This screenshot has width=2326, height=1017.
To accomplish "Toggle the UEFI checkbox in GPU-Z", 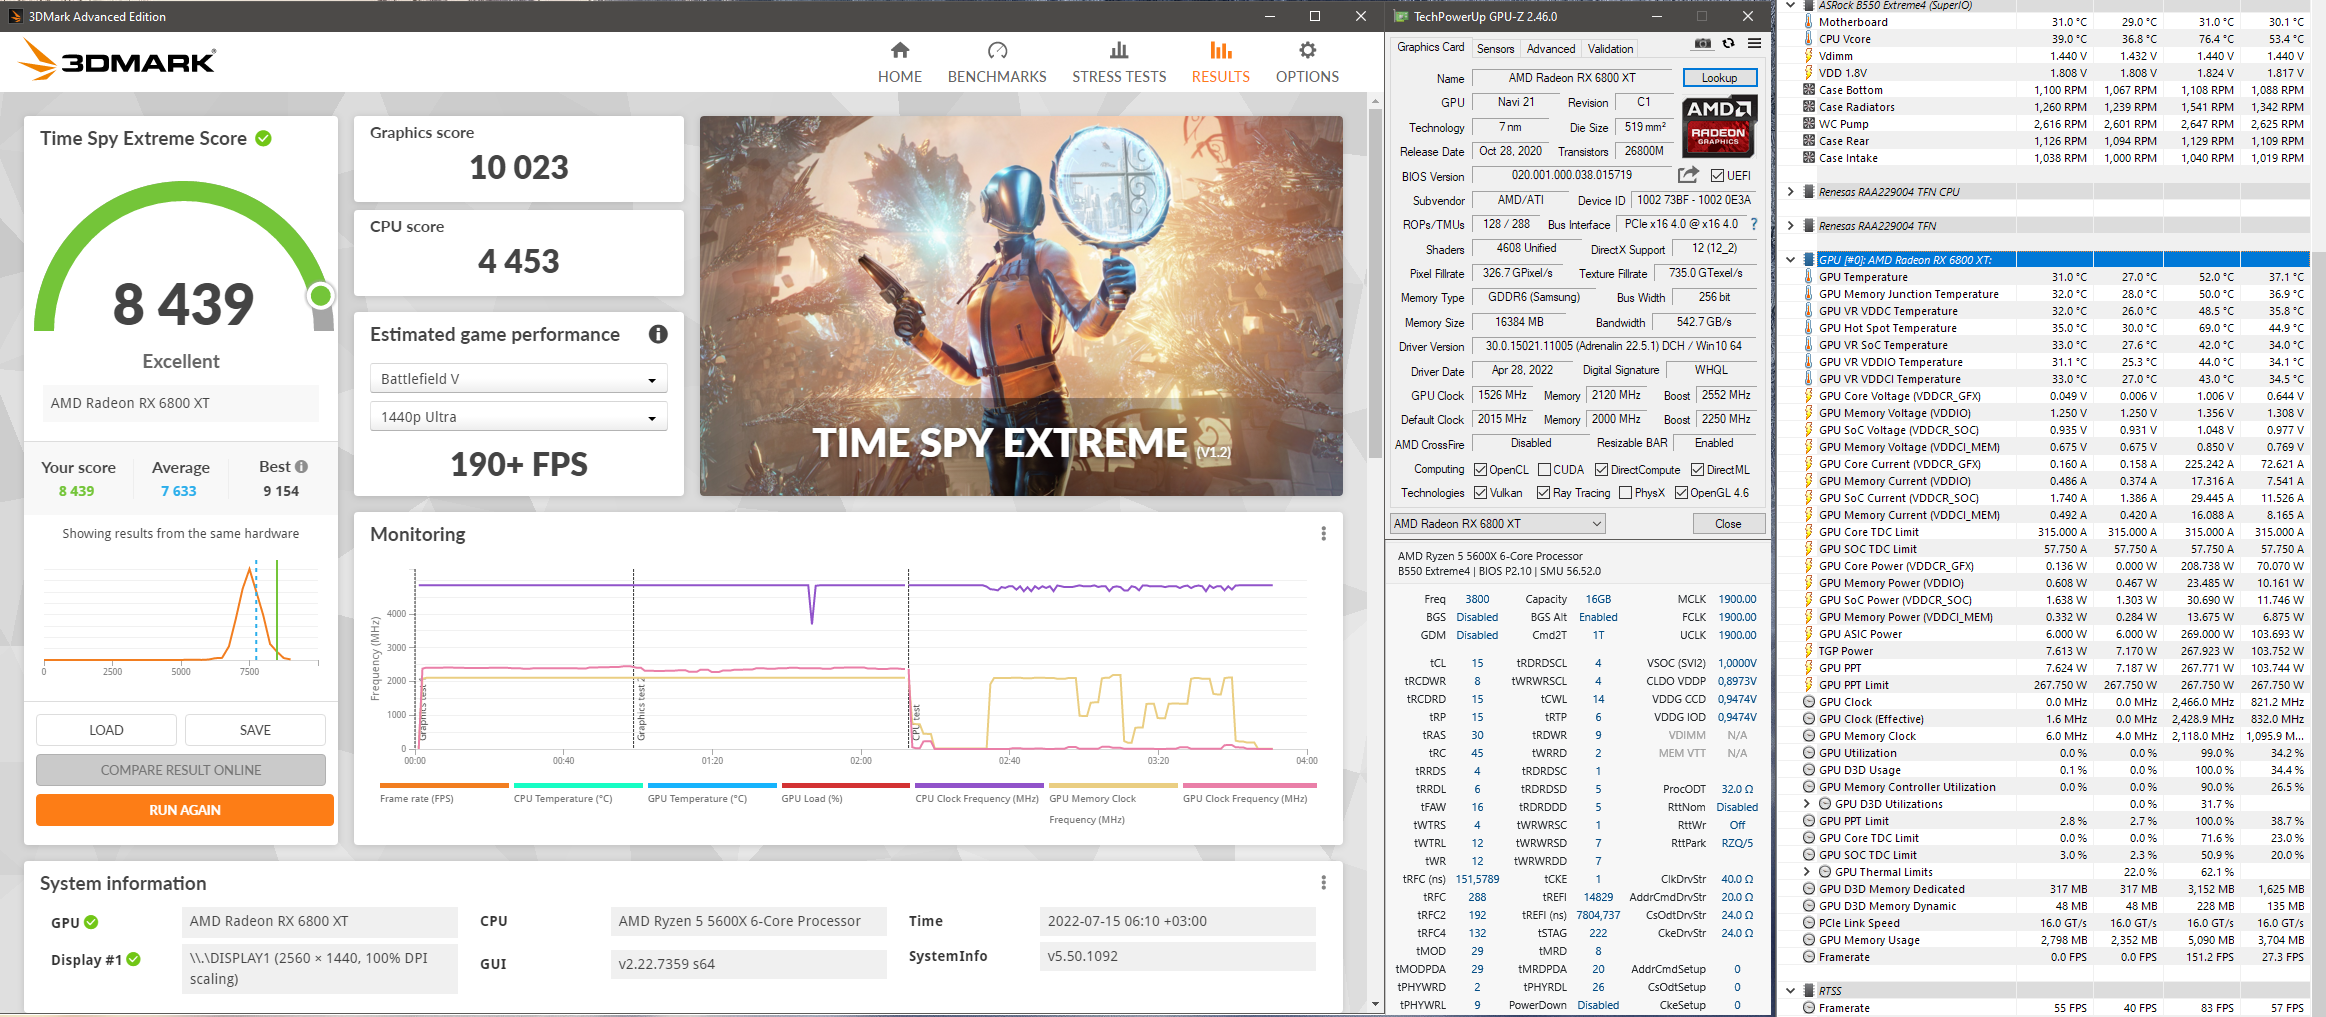I will 1717,176.
